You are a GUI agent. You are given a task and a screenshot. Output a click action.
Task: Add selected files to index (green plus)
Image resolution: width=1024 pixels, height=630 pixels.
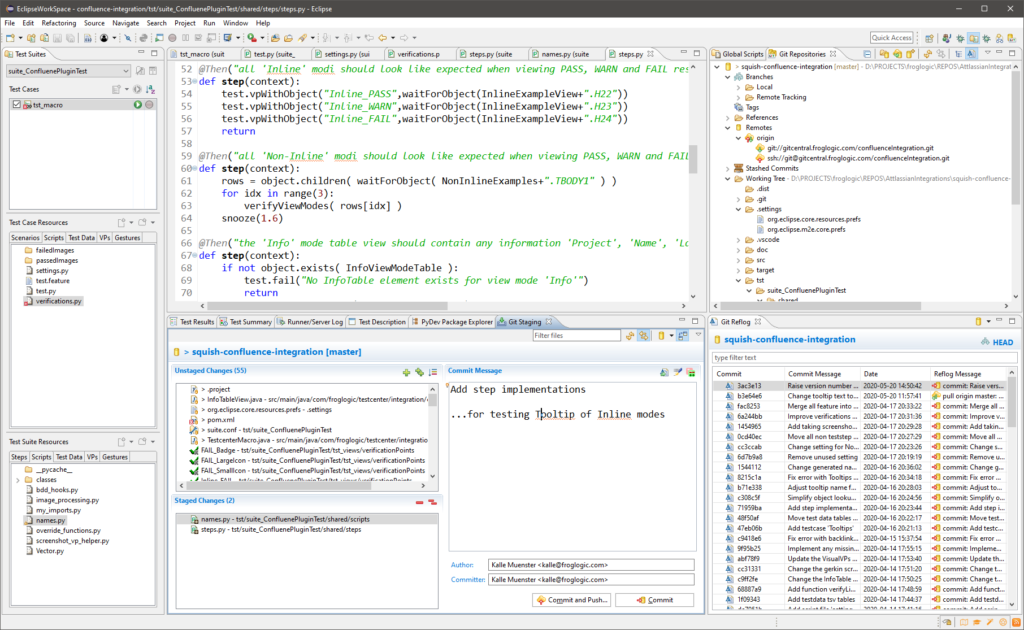tap(406, 372)
